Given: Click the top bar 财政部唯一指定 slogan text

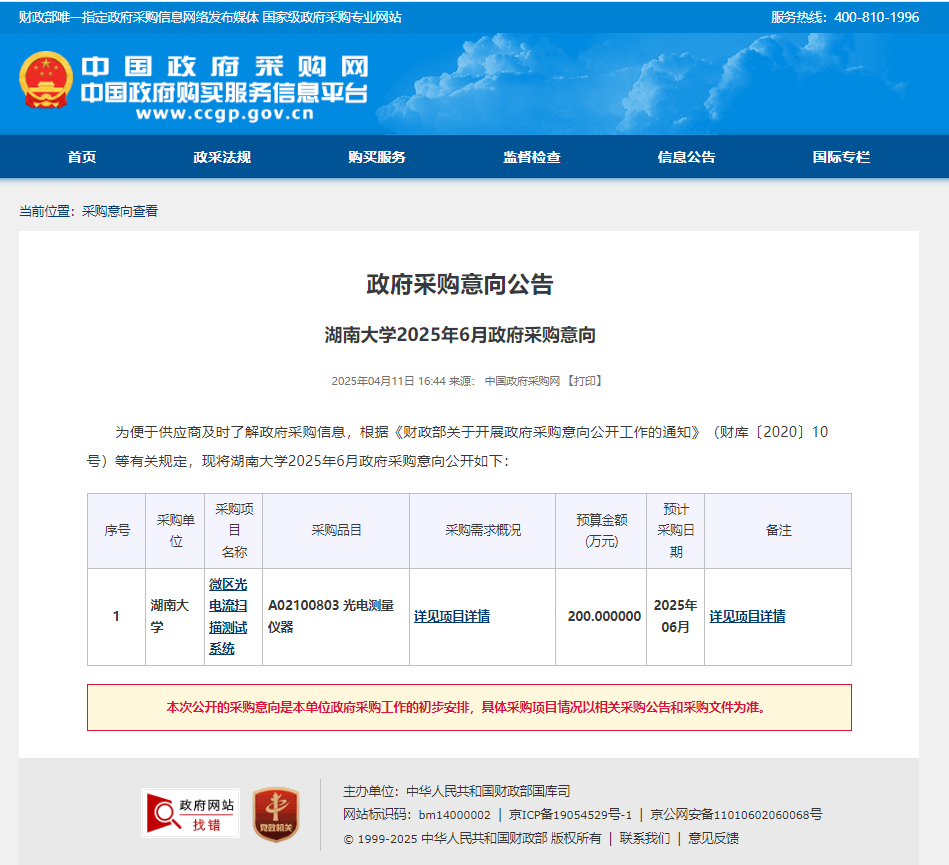Looking at the screenshot, I should [x=210, y=17].
